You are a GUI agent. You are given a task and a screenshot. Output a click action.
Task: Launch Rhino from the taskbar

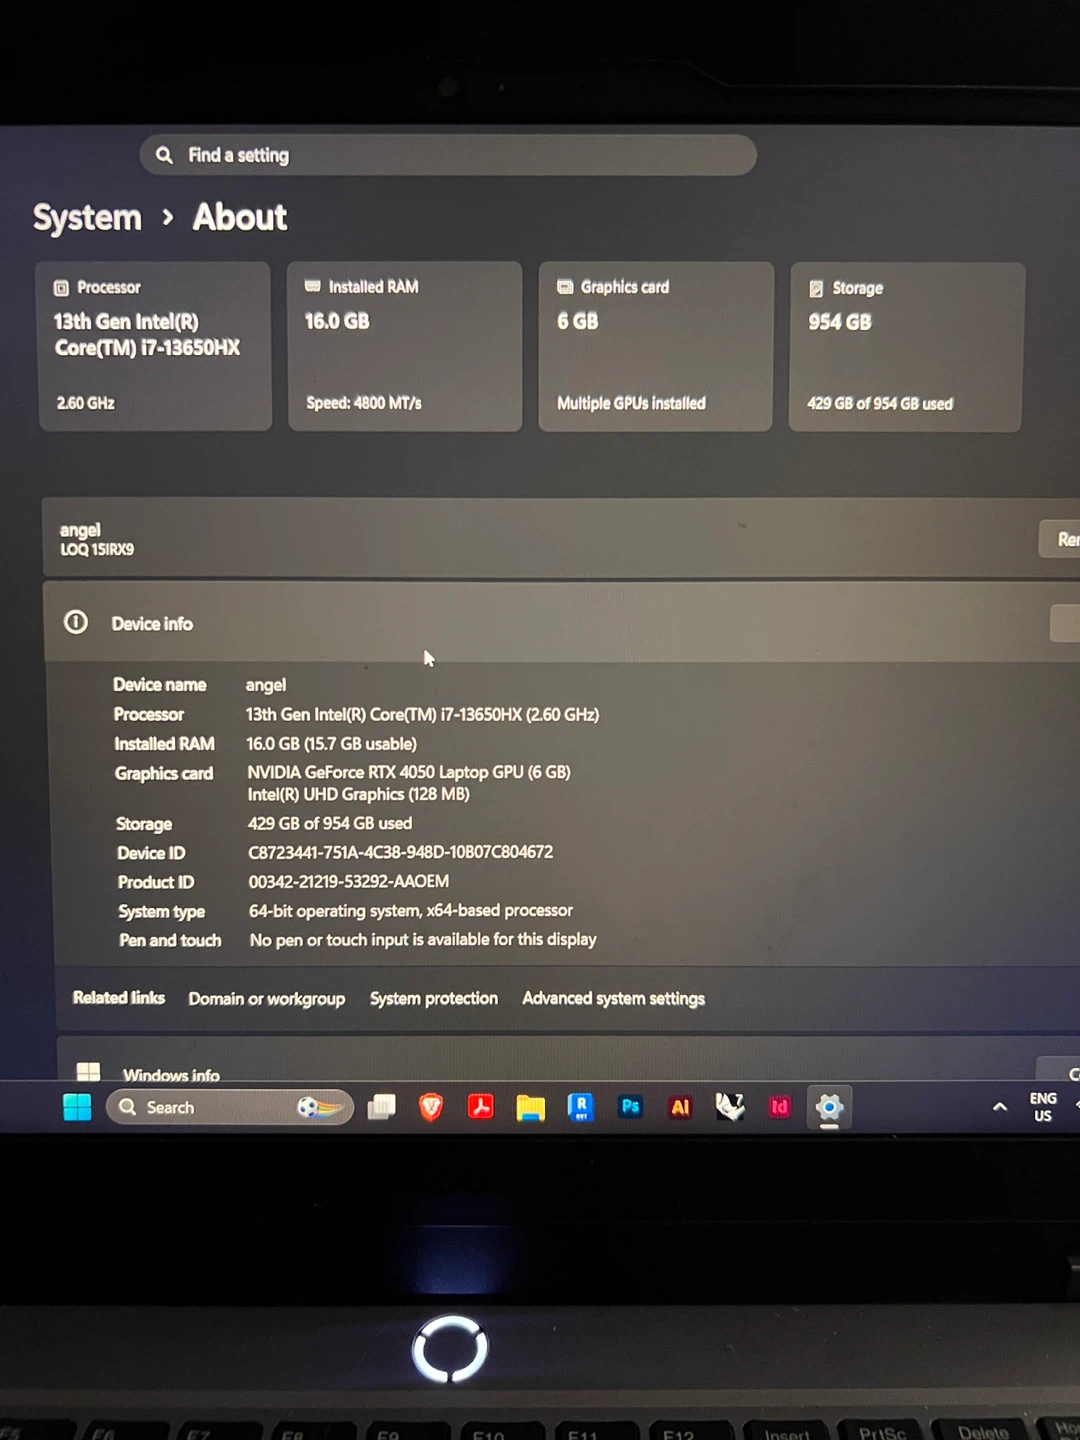(730, 1107)
